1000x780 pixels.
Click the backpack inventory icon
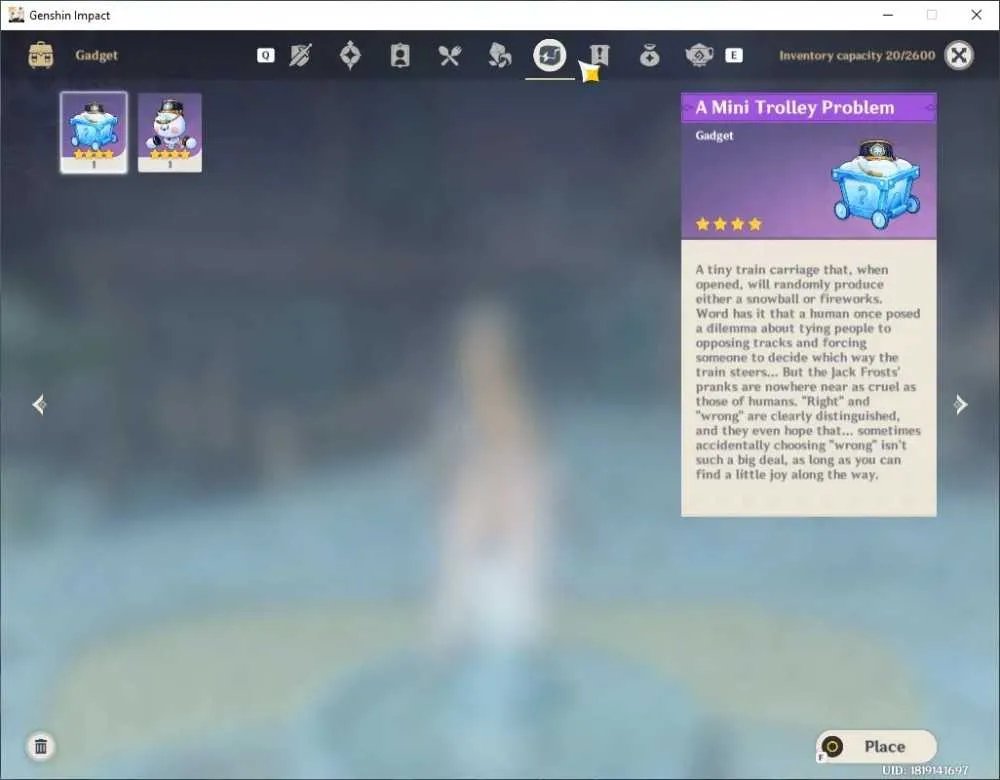41,55
